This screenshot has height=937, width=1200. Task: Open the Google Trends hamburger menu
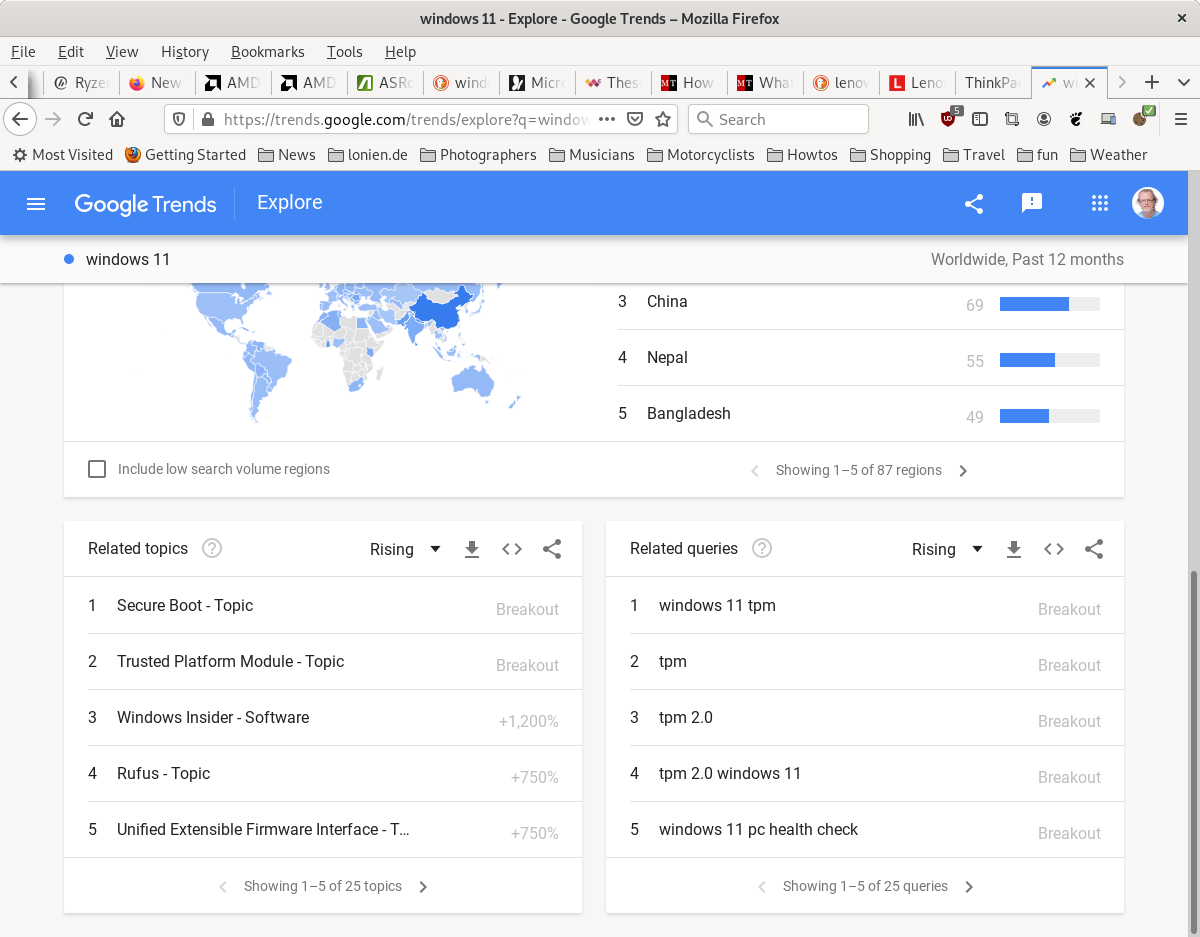click(x=36, y=204)
